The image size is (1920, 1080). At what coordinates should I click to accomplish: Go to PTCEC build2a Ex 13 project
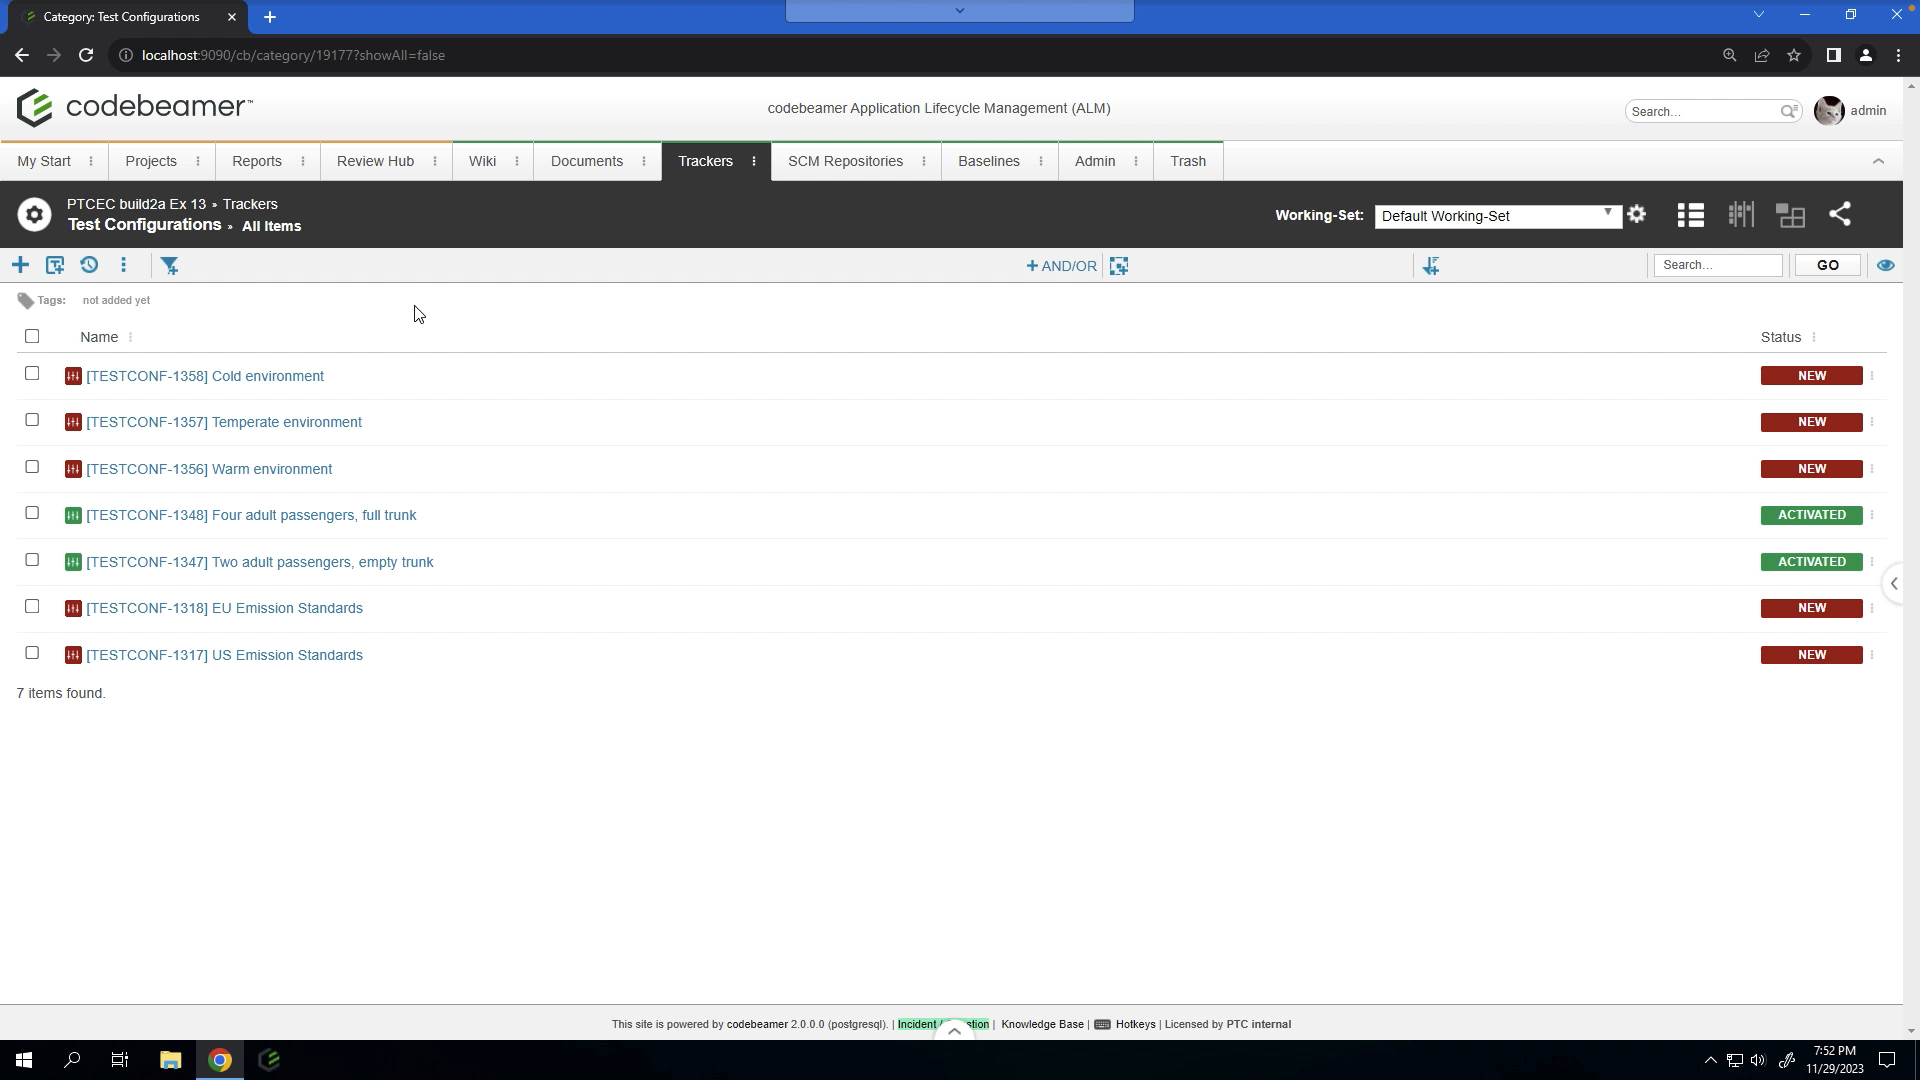(x=136, y=204)
